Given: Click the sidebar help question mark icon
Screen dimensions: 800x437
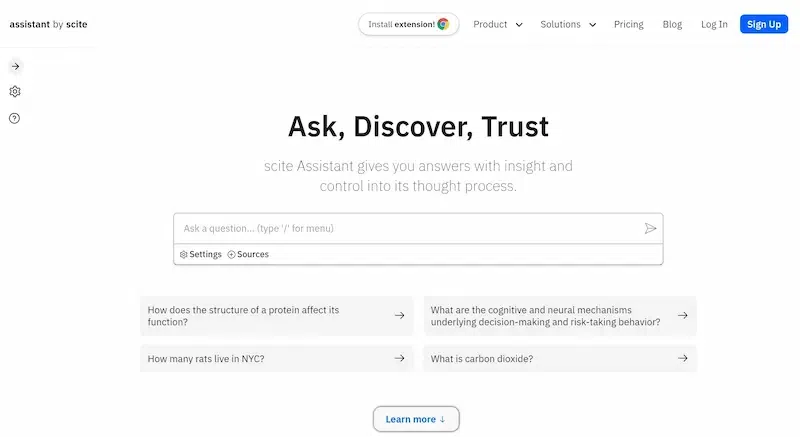Looking at the screenshot, I should [15, 118].
